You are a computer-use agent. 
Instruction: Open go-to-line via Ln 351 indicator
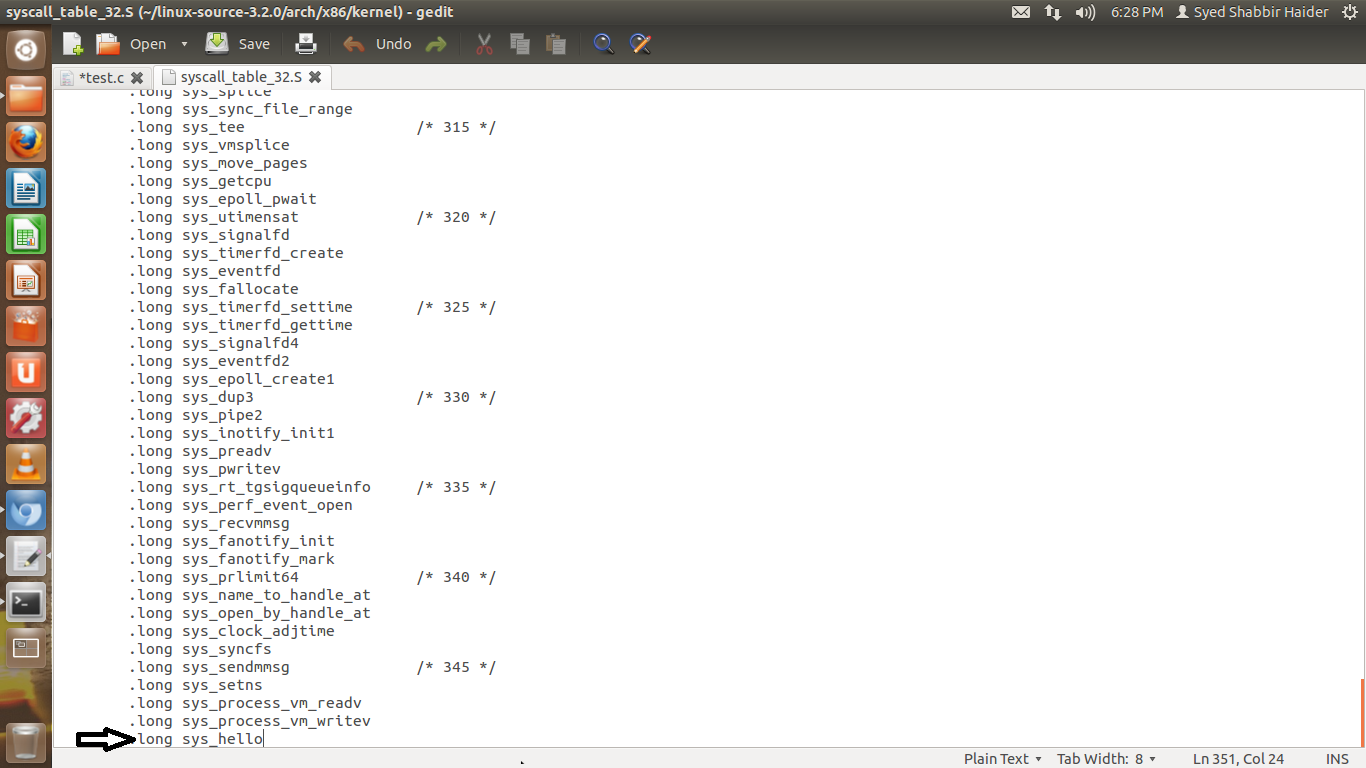tap(1239, 758)
